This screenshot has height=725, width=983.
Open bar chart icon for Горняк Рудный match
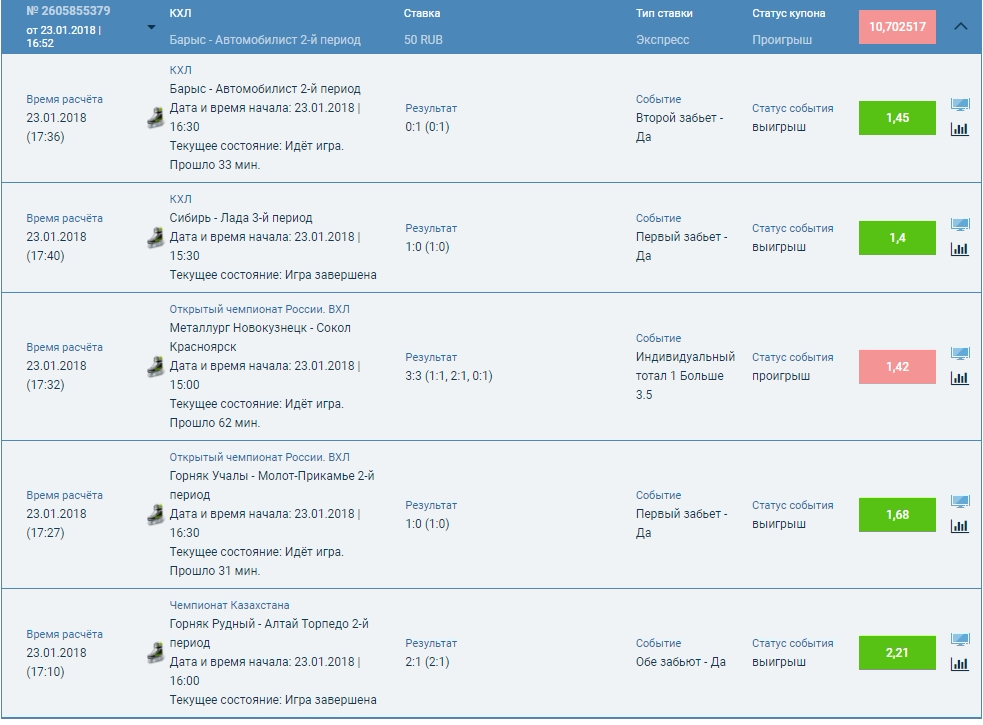tap(959, 664)
